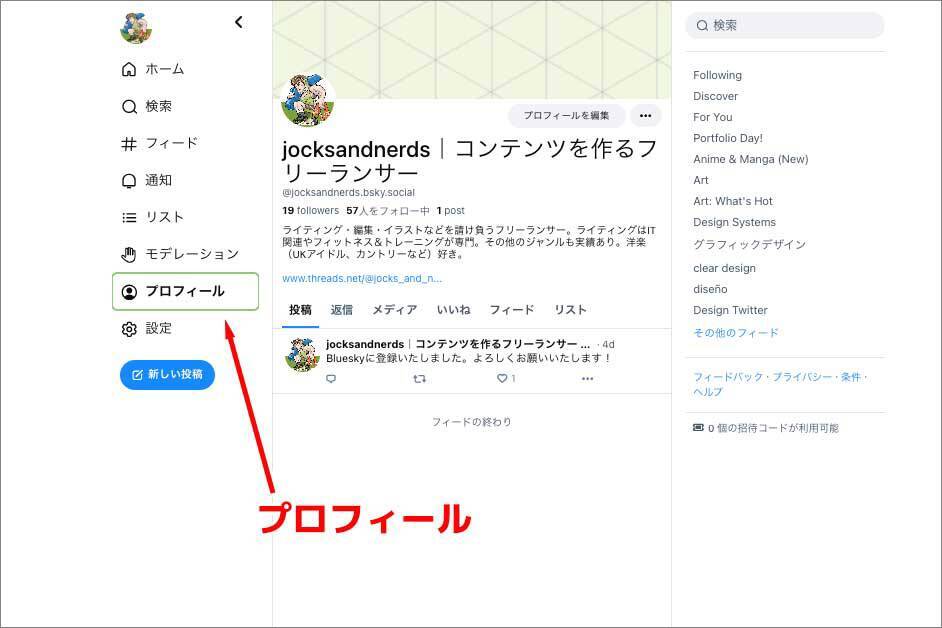The height and width of the screenshot is (628, 942).
Task: Click the 条件 terms link
Action: [850, 377]
